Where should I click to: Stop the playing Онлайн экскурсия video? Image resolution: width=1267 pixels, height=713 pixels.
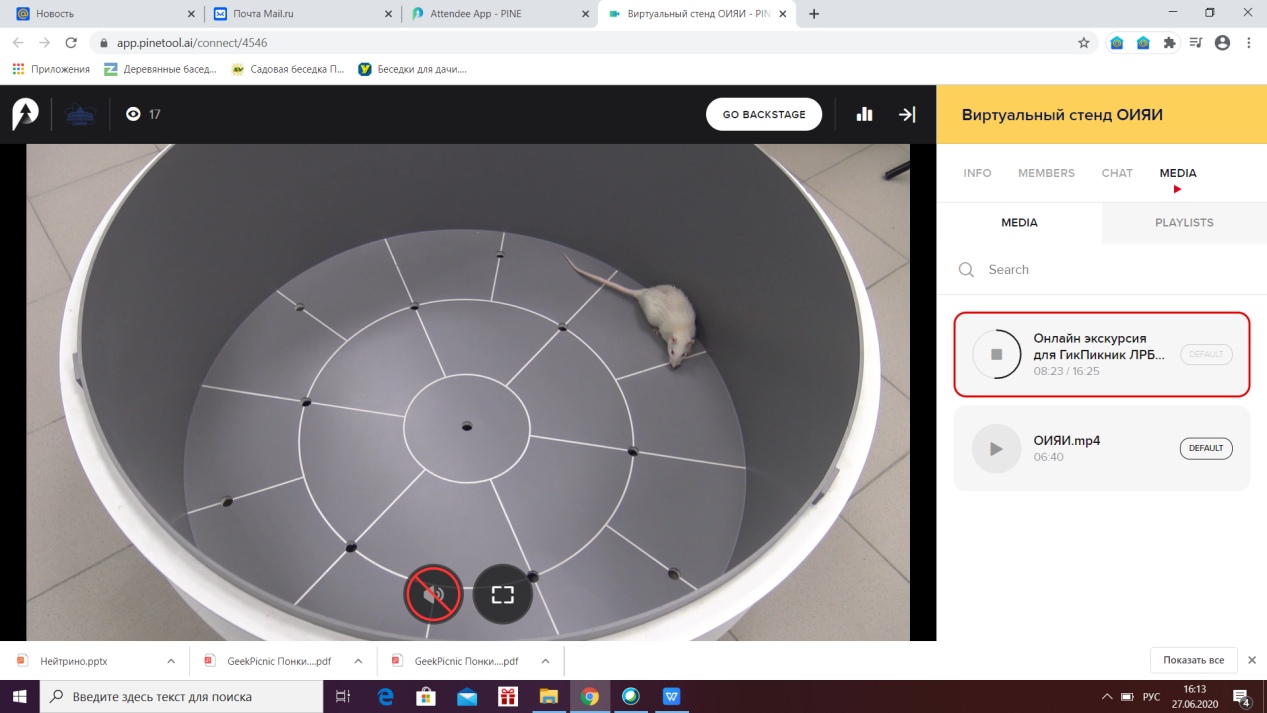coord(996,354)
